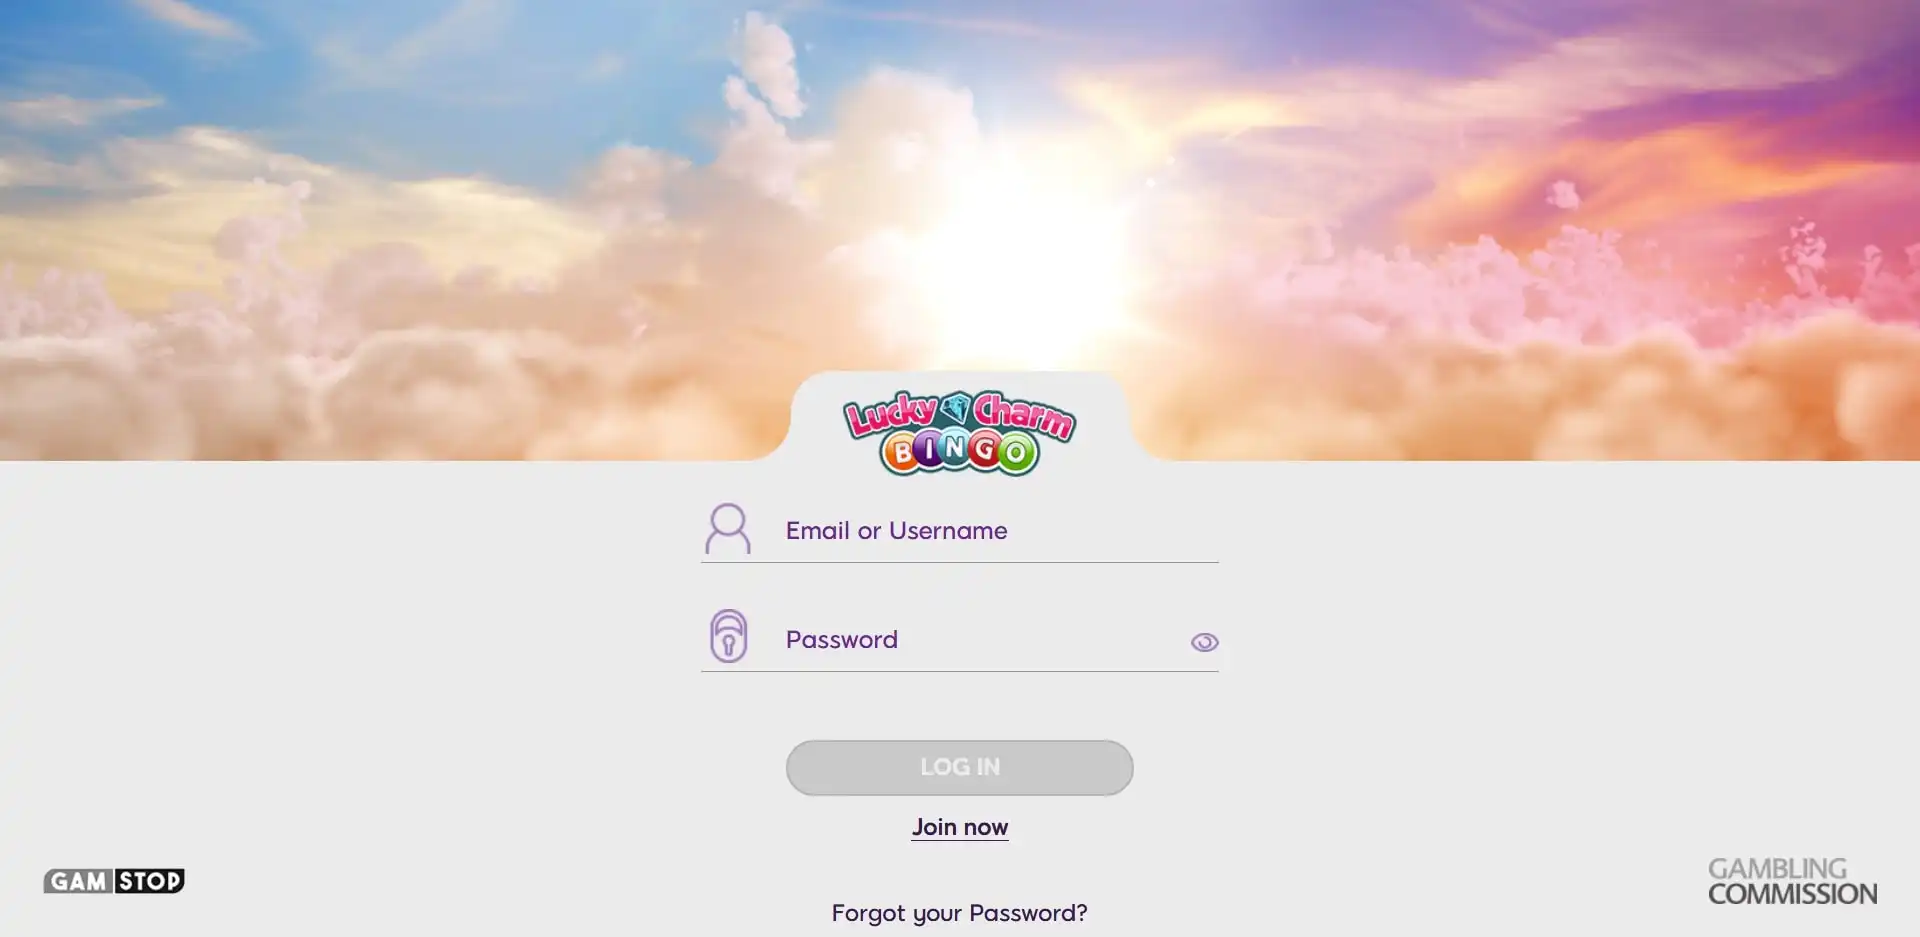
Task: Open the GAMSTOP logo link
Action: [x=114, y=881]
